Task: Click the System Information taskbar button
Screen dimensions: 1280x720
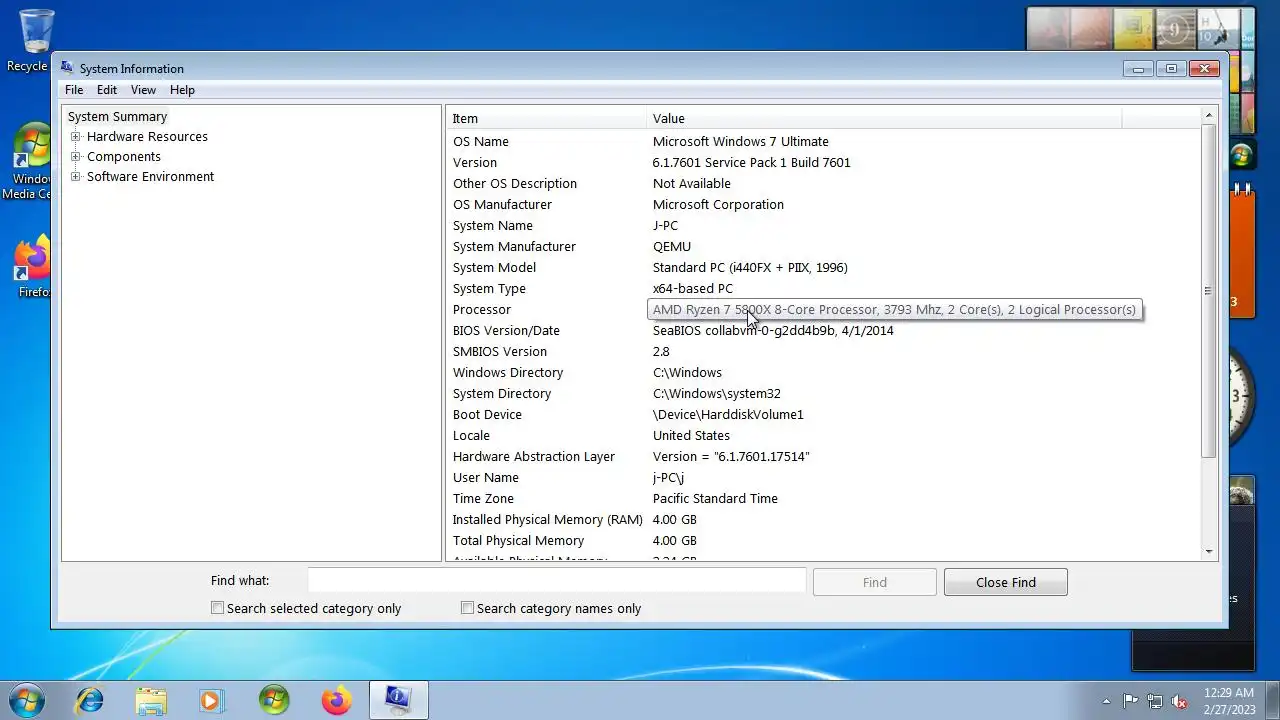Action: 398,700
